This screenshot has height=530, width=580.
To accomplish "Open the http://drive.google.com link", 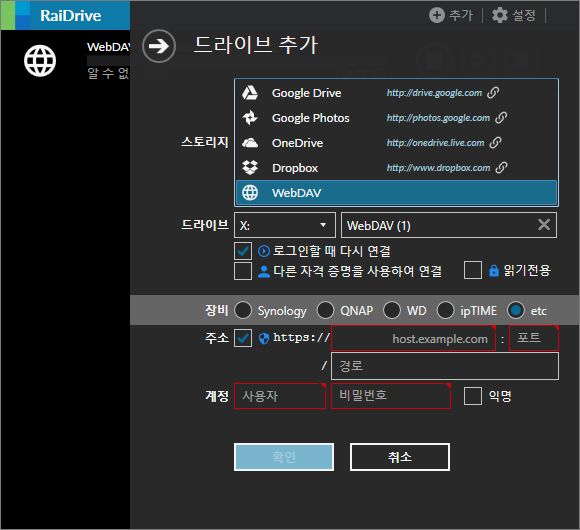I will click(434, 92).
